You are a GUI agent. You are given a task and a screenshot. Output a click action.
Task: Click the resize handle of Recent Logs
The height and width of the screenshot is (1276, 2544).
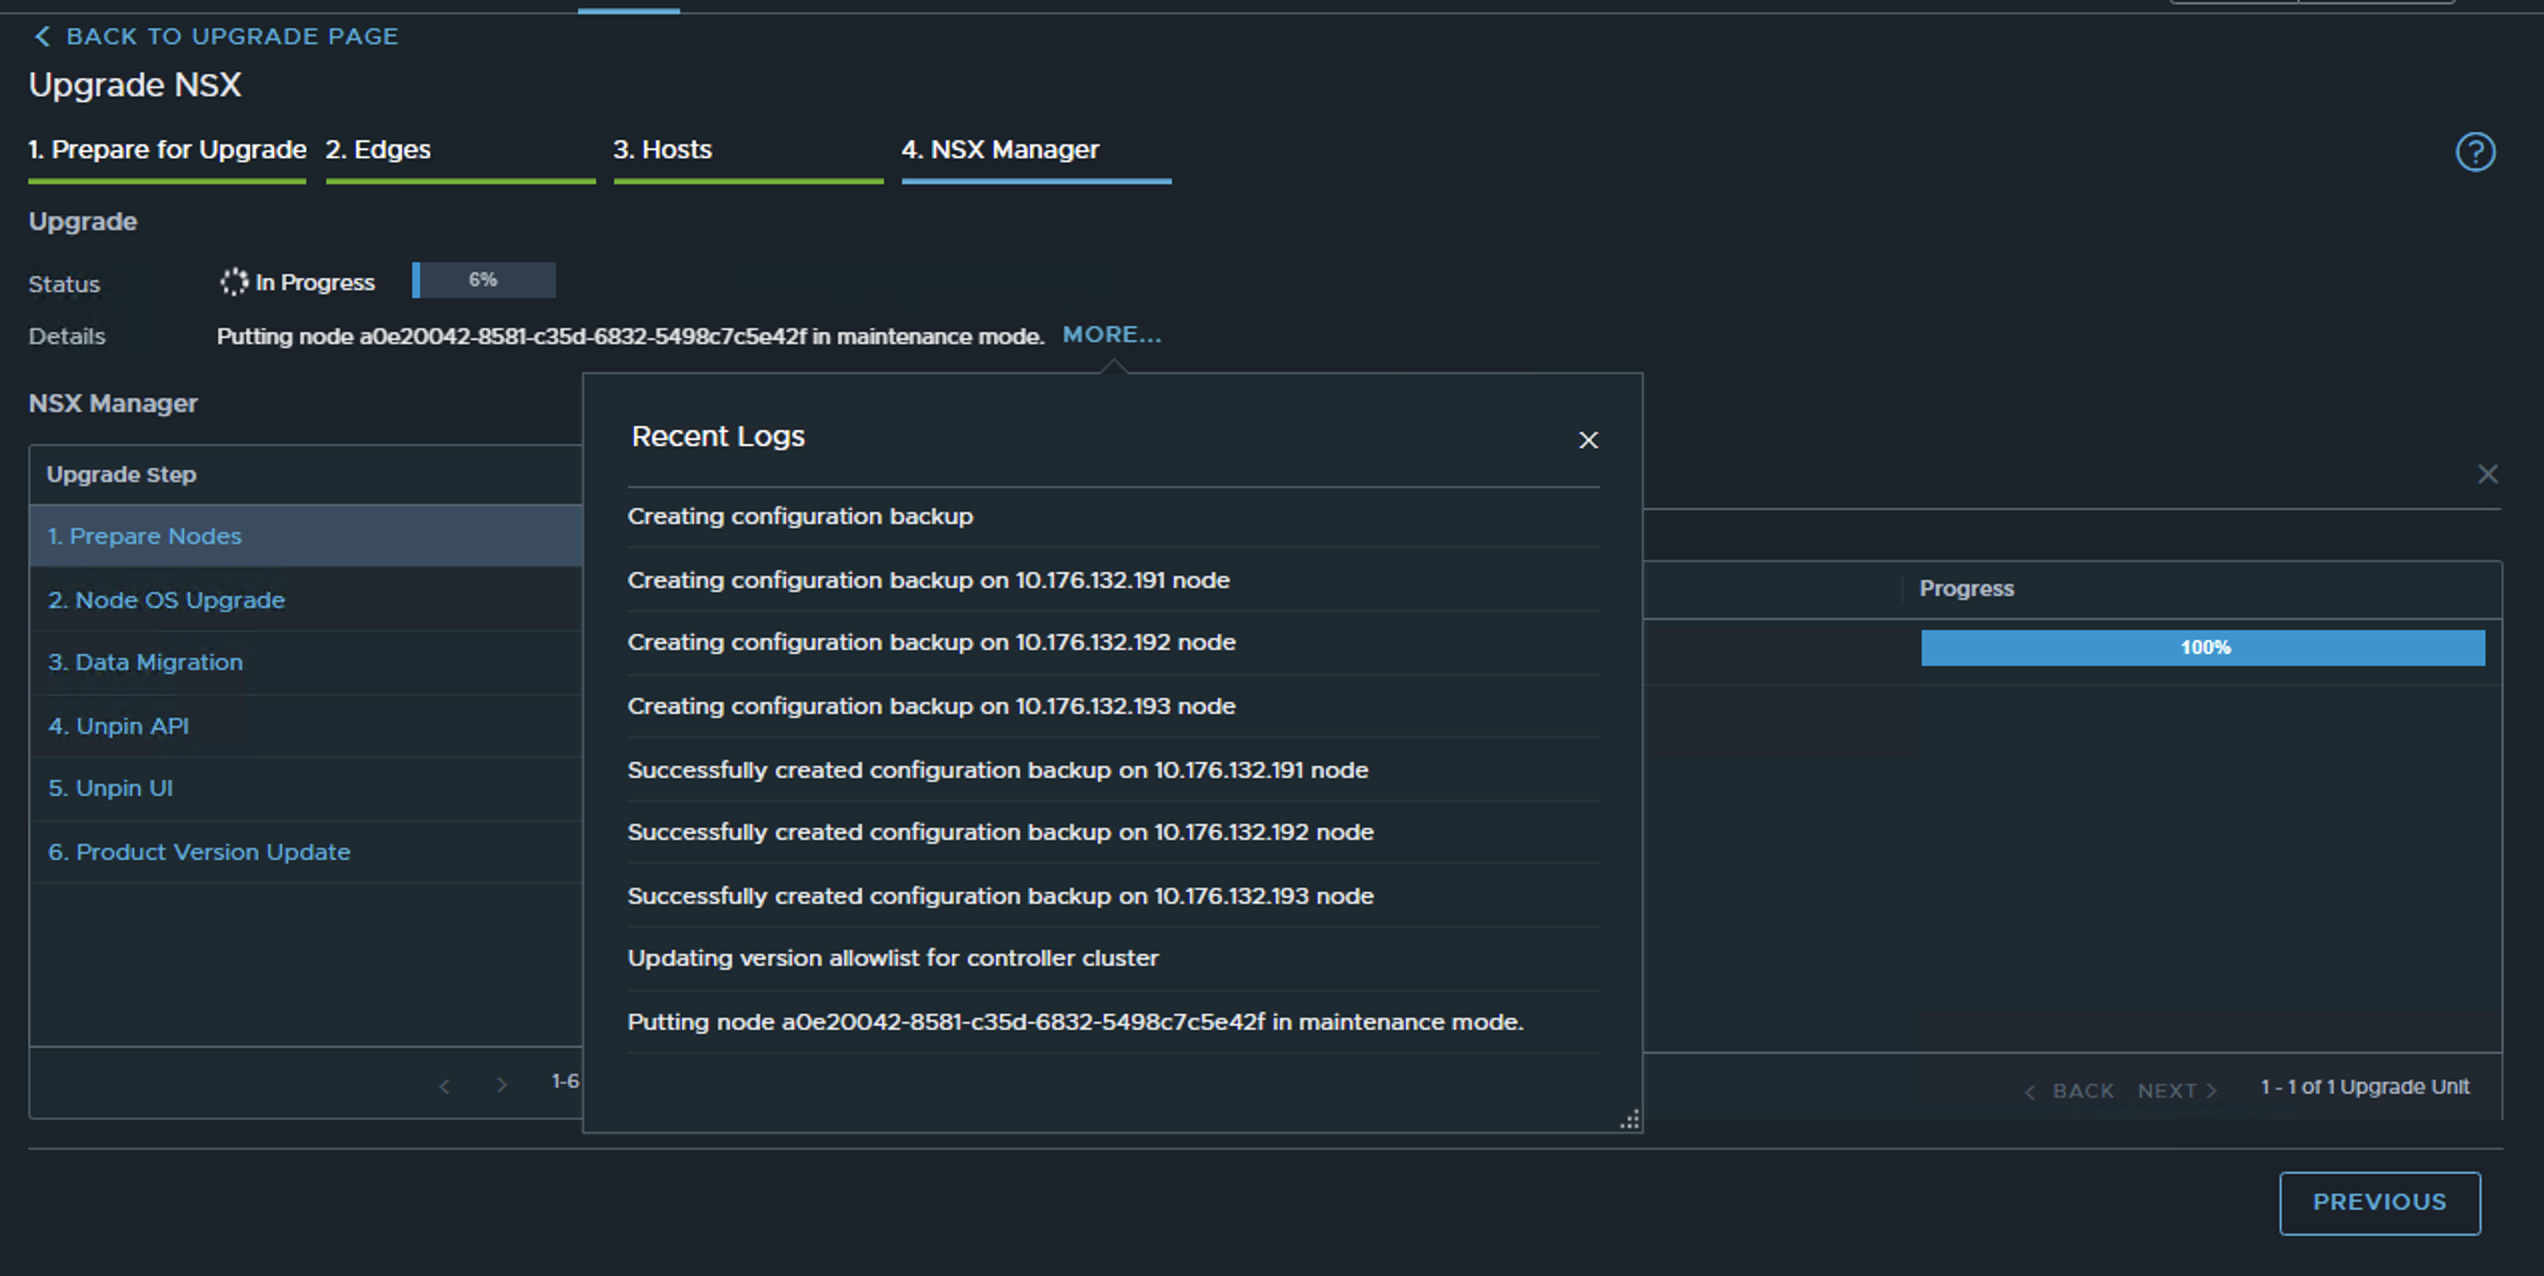pos(1629,1119)
